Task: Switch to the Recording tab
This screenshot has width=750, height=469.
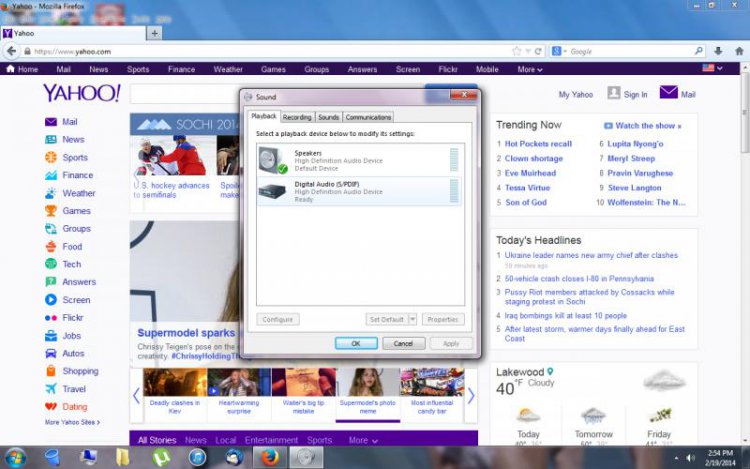Action: (x=297, y=117)
